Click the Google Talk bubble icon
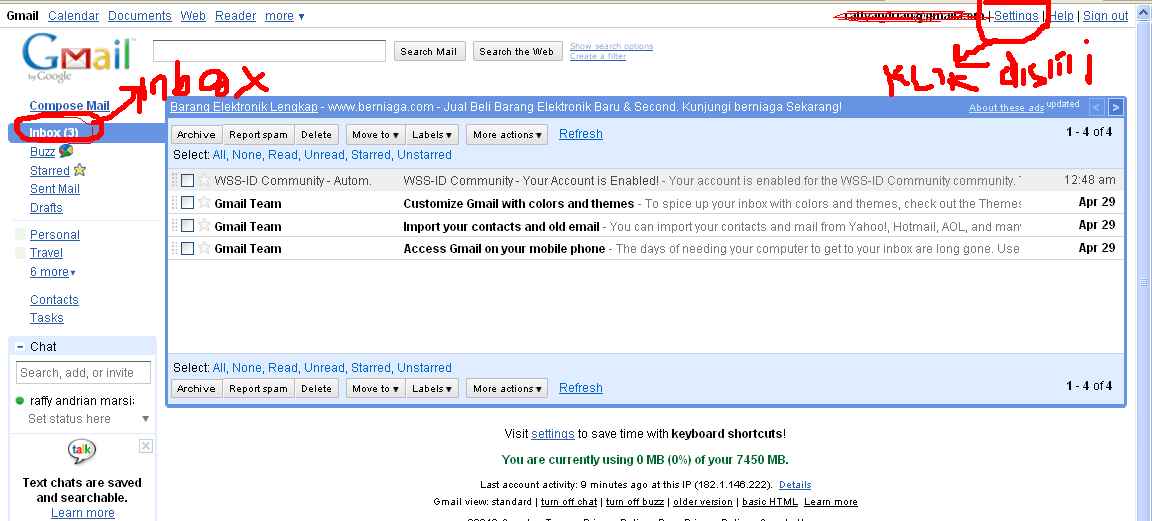 pyautogui.click(x=82, y=452)
